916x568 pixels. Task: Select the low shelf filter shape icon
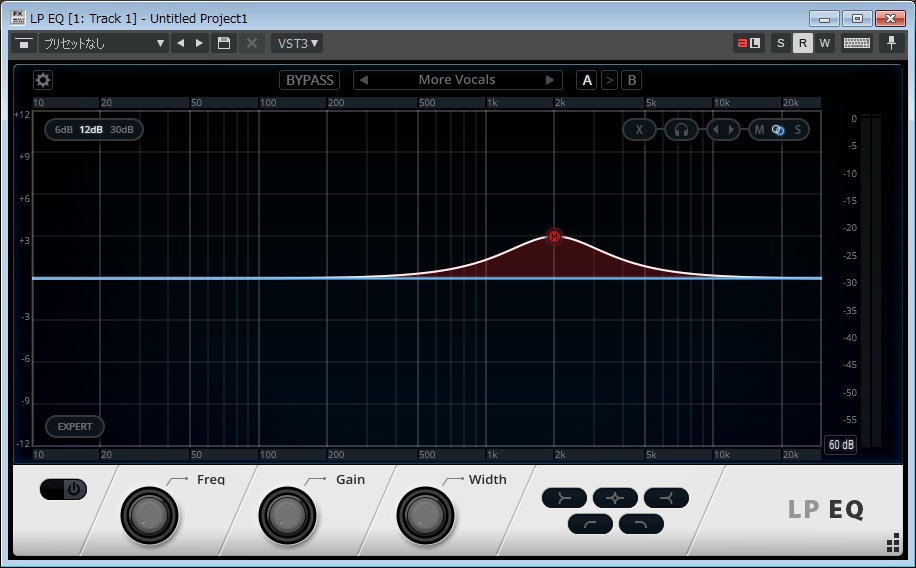[x=565, y=497]
